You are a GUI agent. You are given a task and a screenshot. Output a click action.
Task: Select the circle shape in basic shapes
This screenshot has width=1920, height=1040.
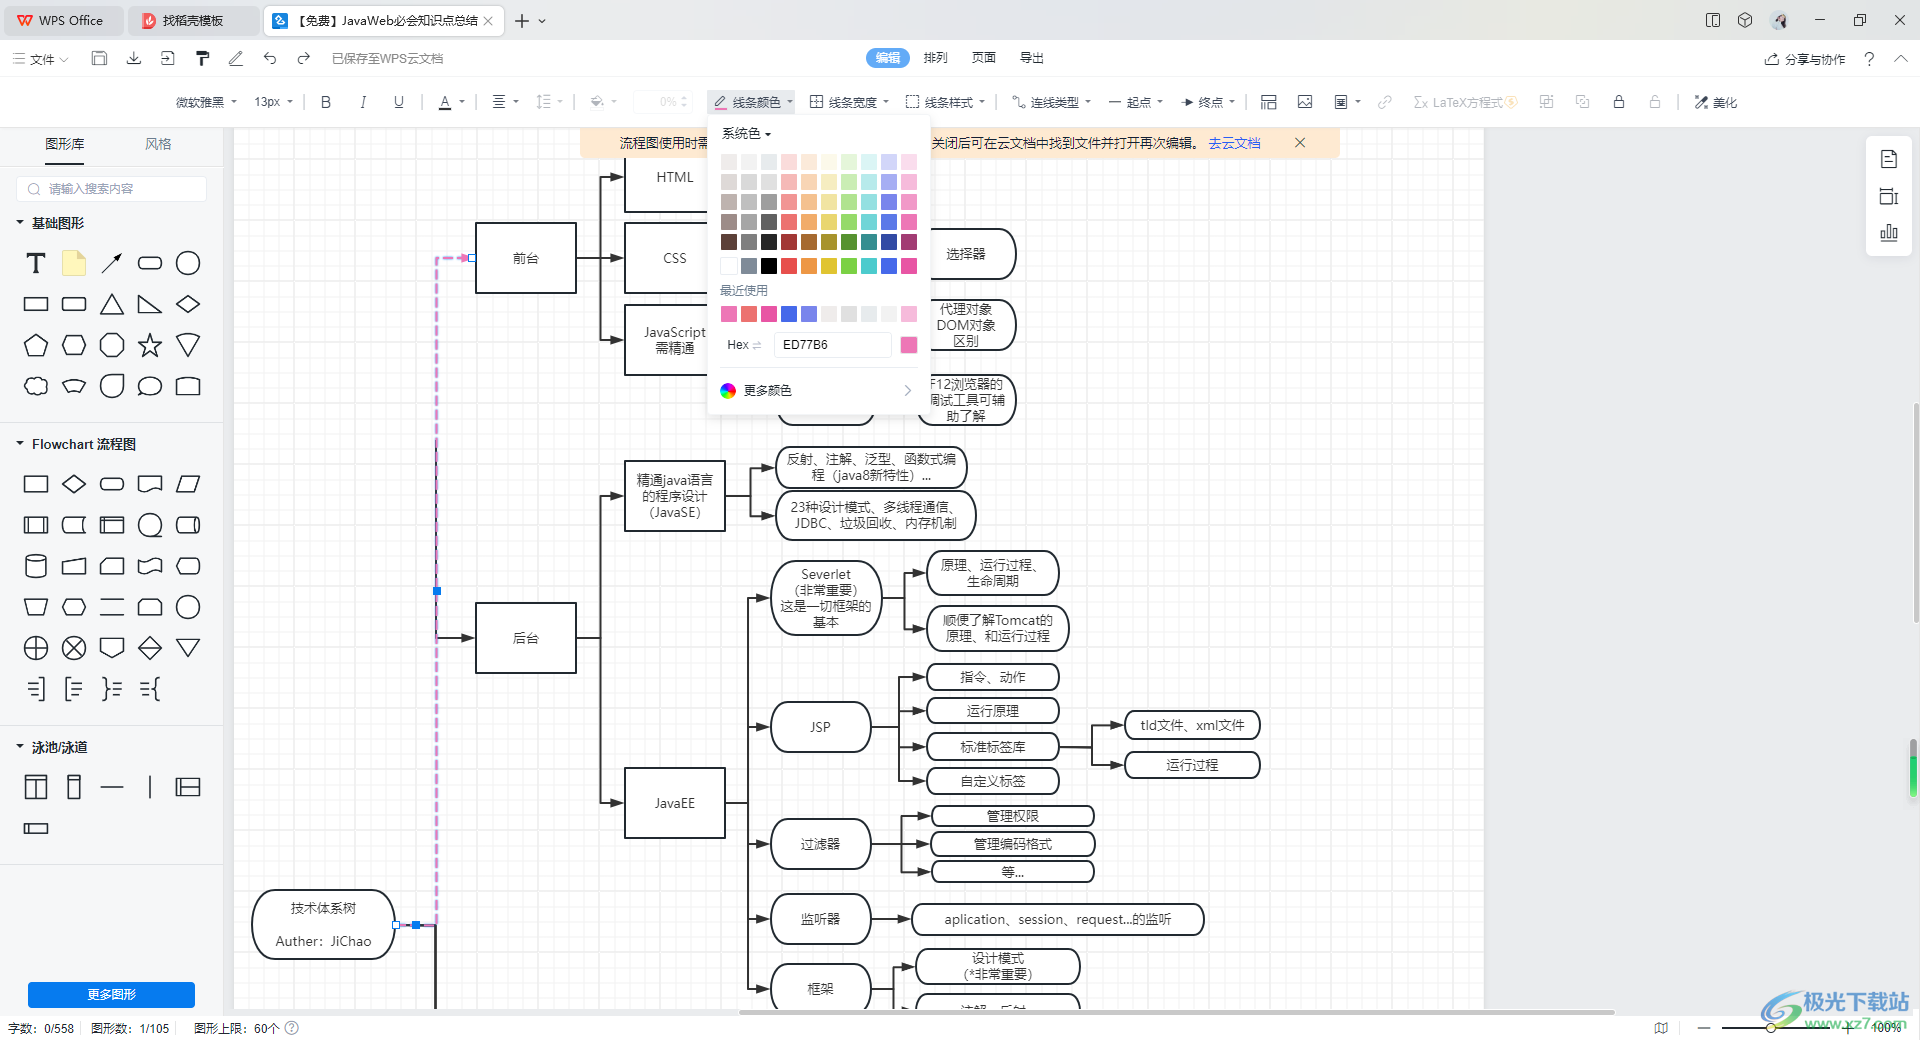[x=188, y=263]
